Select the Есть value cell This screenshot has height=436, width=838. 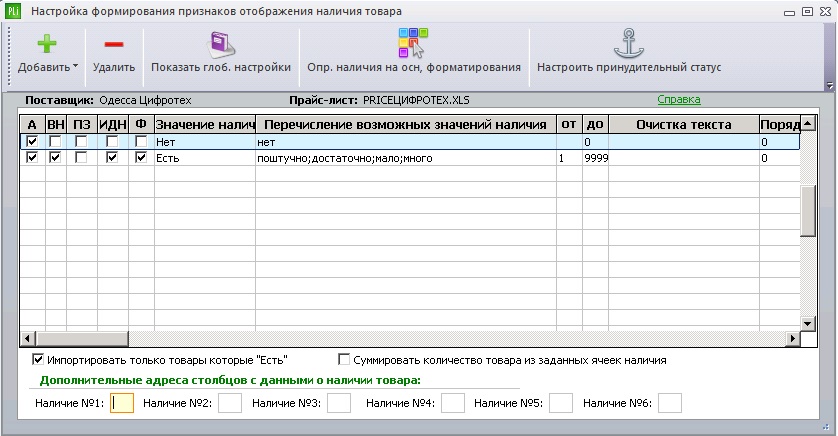(205, 158)
